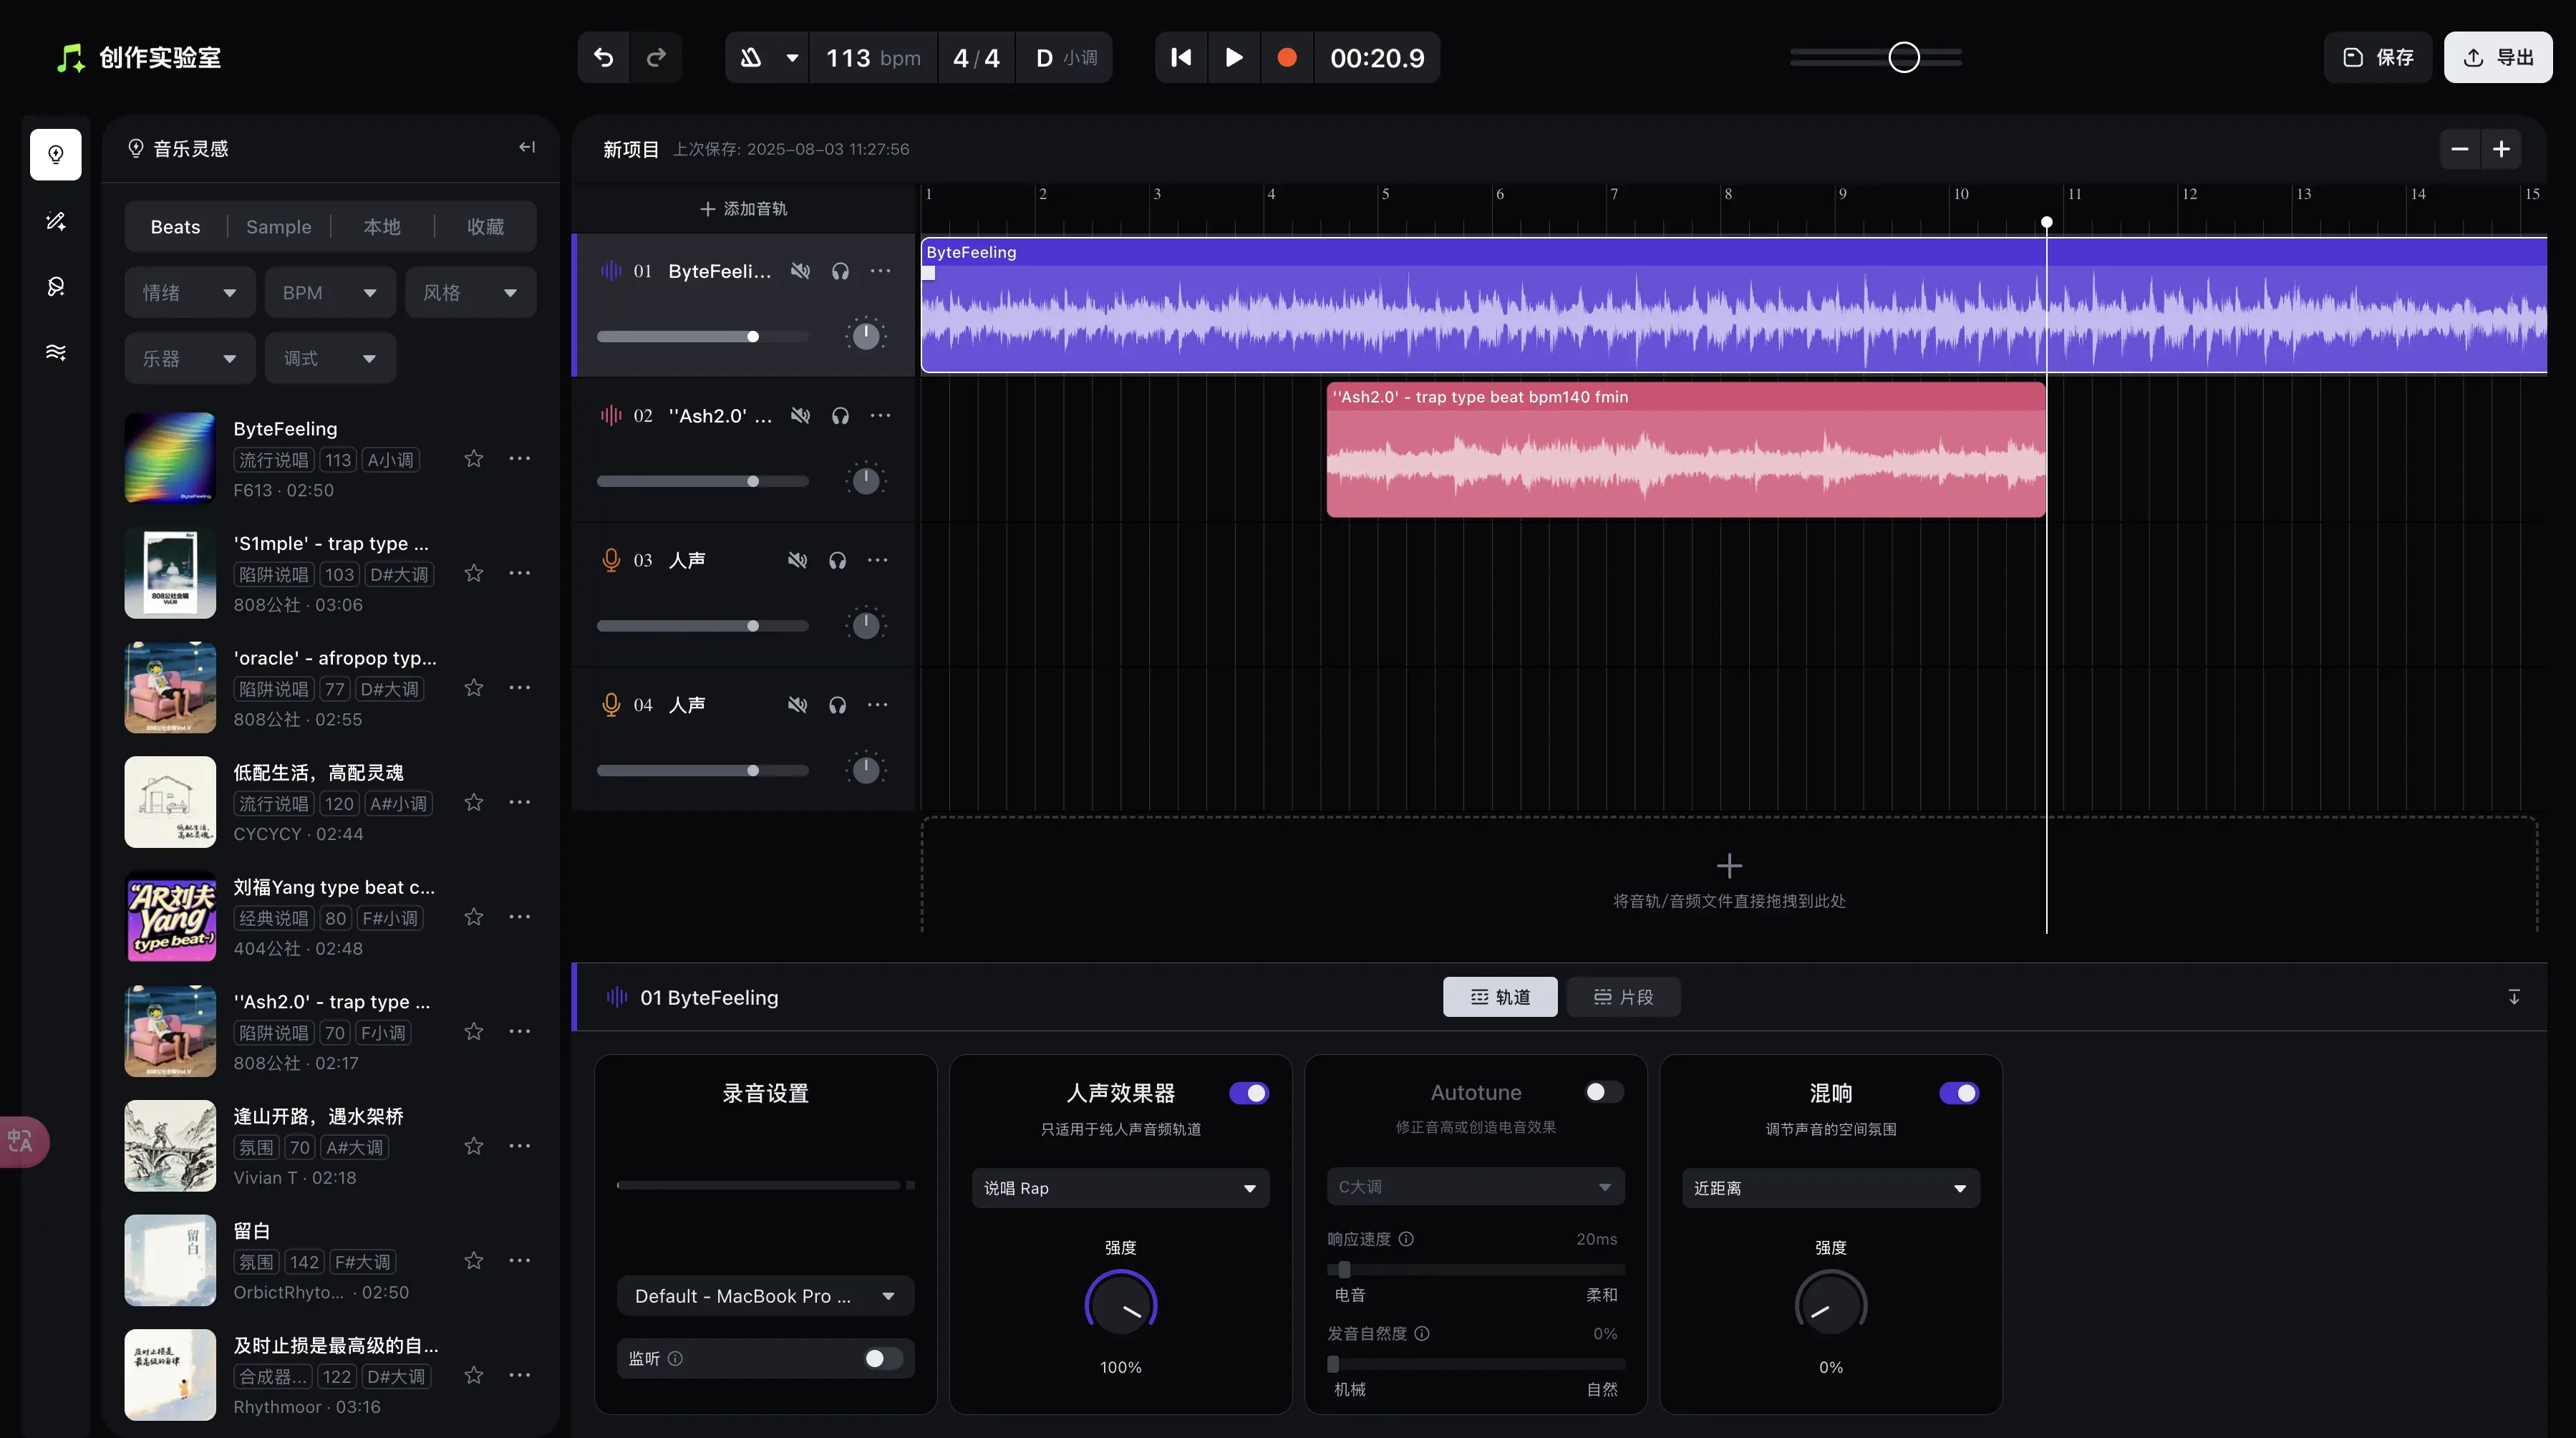Open more options for track 03 人声
Screen dimensions: 2576x1438
(x=877, y=560)
